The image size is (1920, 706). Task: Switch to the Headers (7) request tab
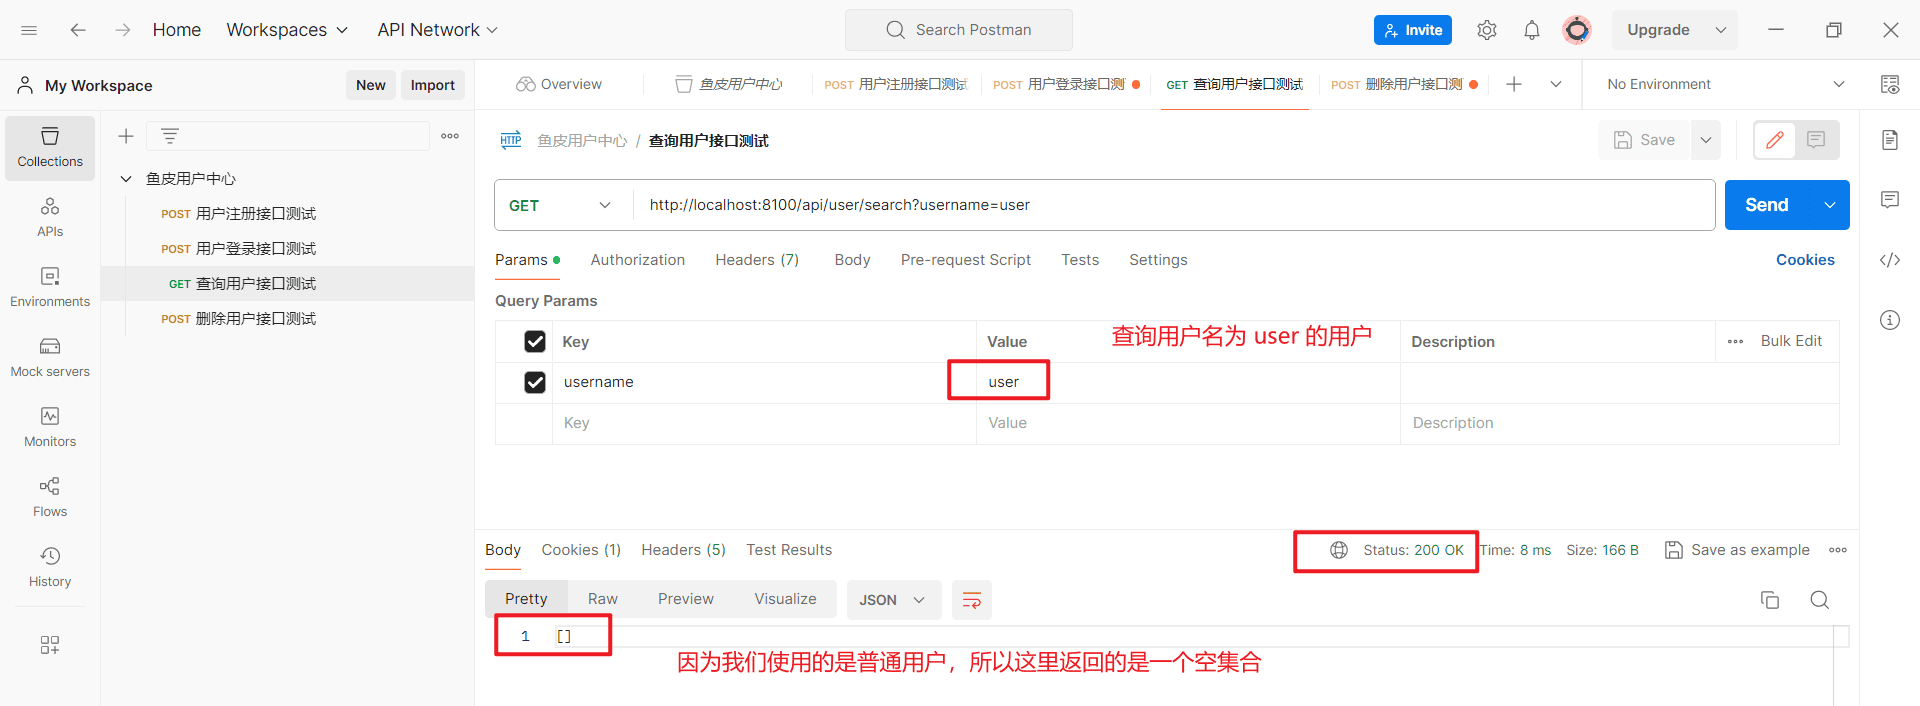pos(757,260)
